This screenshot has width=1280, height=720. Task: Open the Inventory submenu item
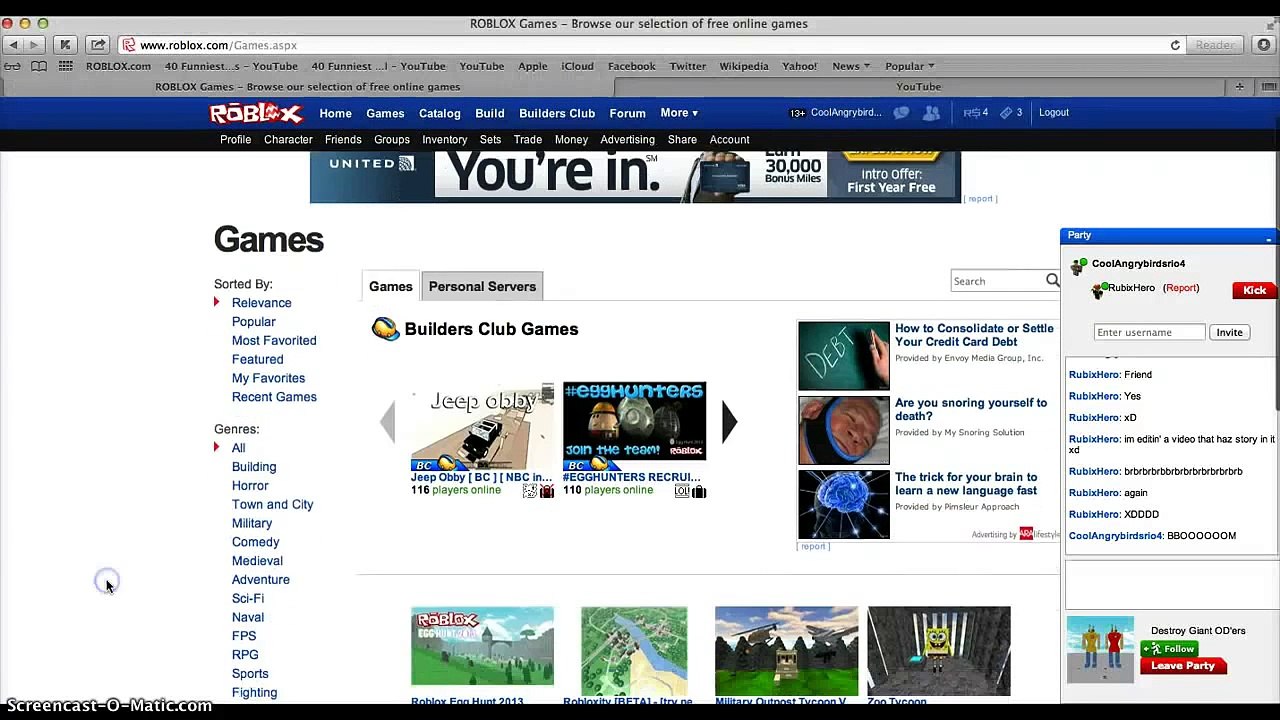point(444,140)
